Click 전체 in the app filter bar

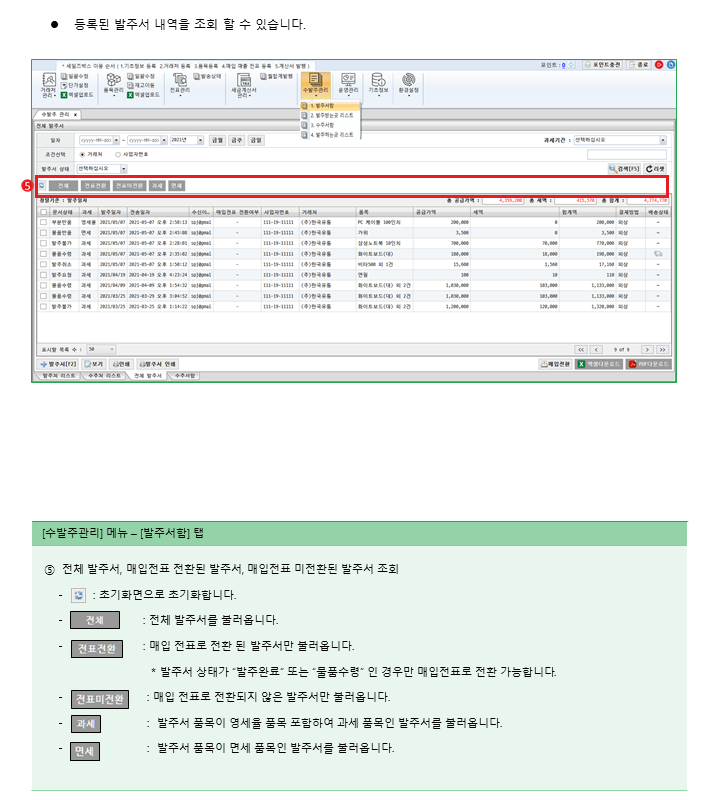[x=63, y=186]
